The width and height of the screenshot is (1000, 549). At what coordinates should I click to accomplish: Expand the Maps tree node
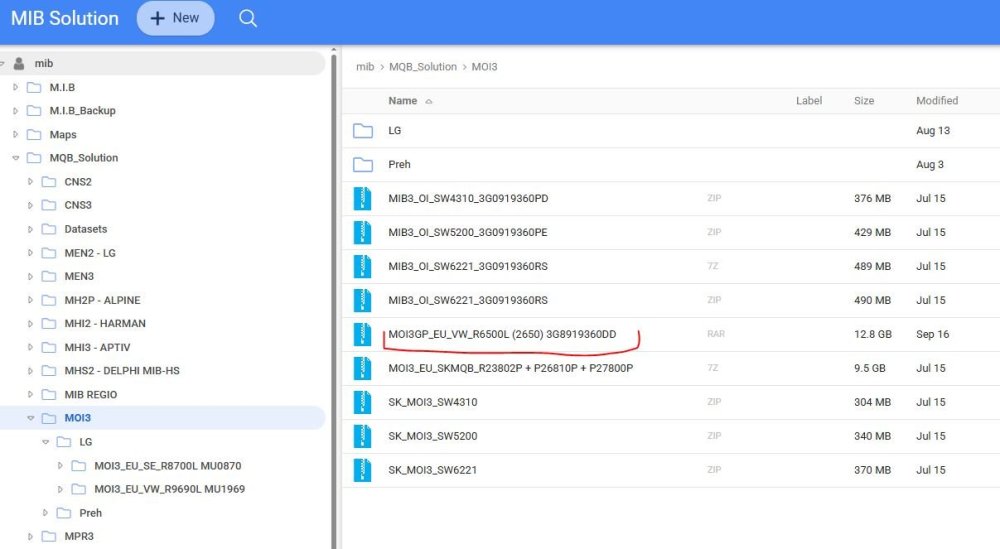(15, 134)
